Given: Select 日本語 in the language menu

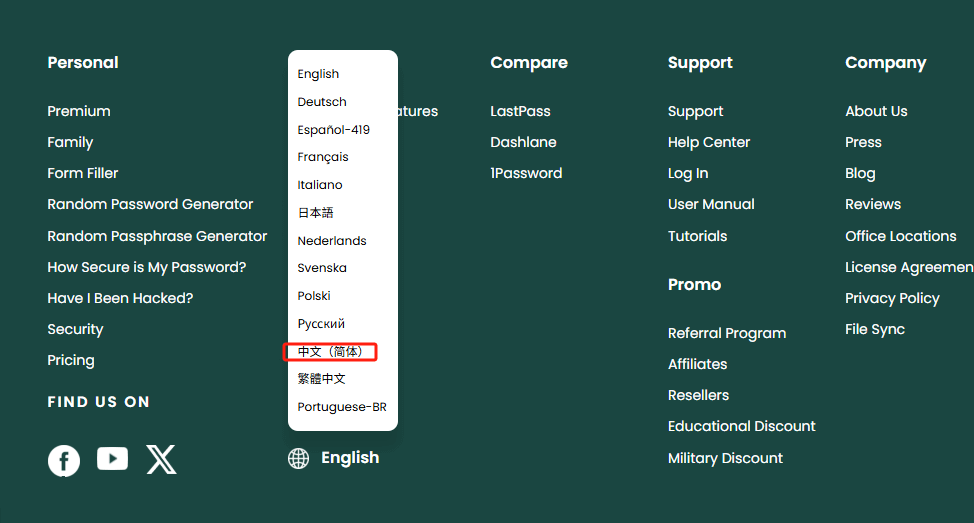Looking at the screenshot, I should tap(315, 213).
